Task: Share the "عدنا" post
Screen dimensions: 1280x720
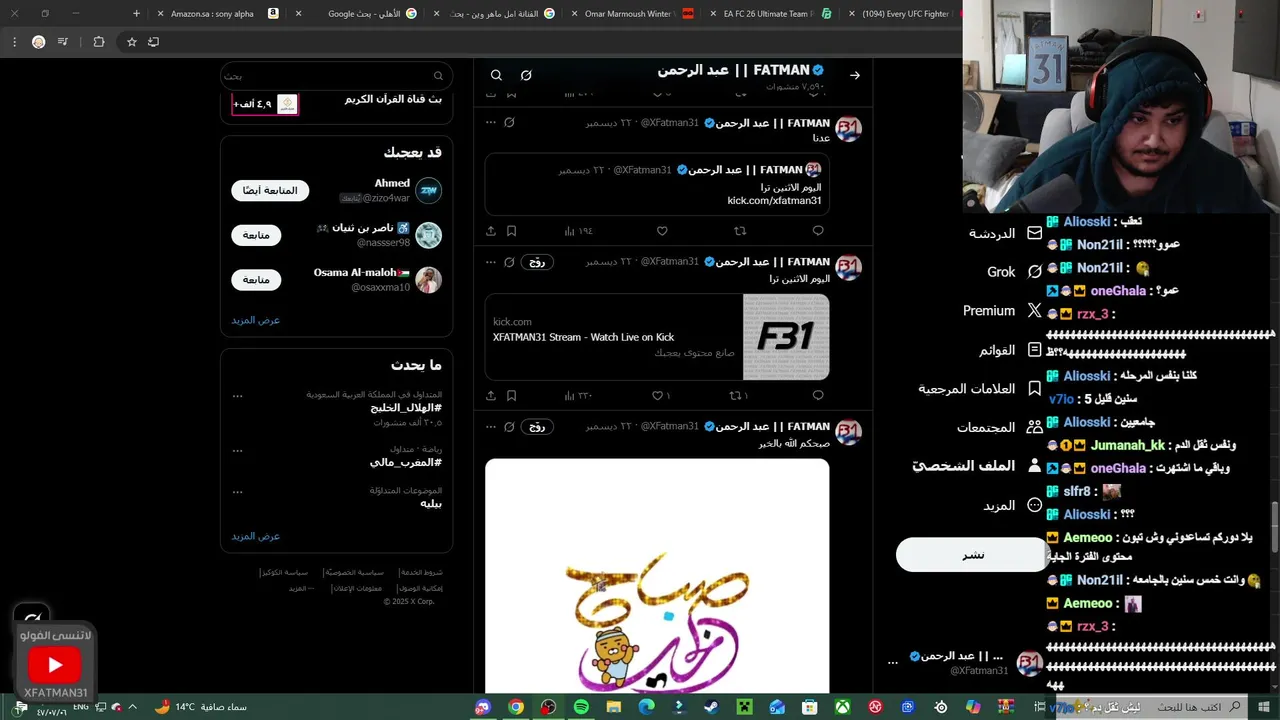Action: (x=491, y=231)
